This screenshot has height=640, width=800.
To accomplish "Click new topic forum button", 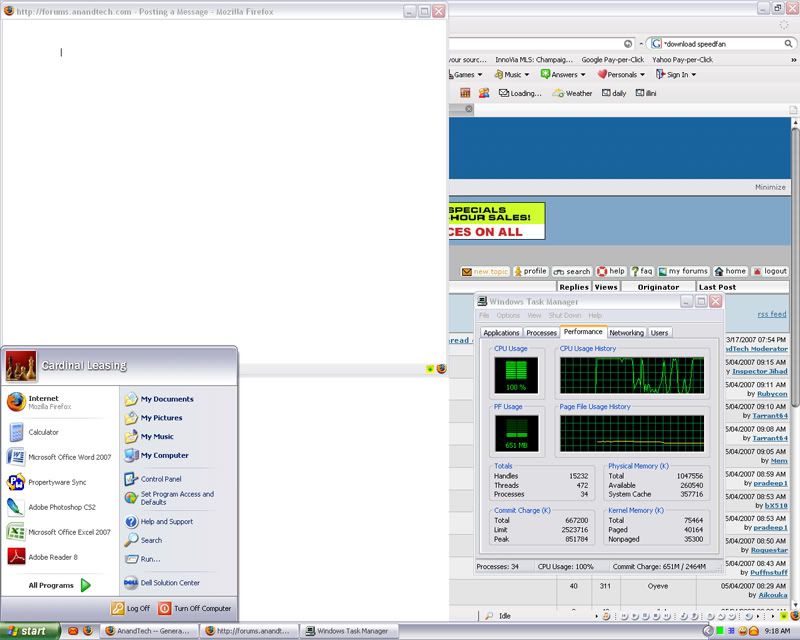I will (x=485, y=272).
